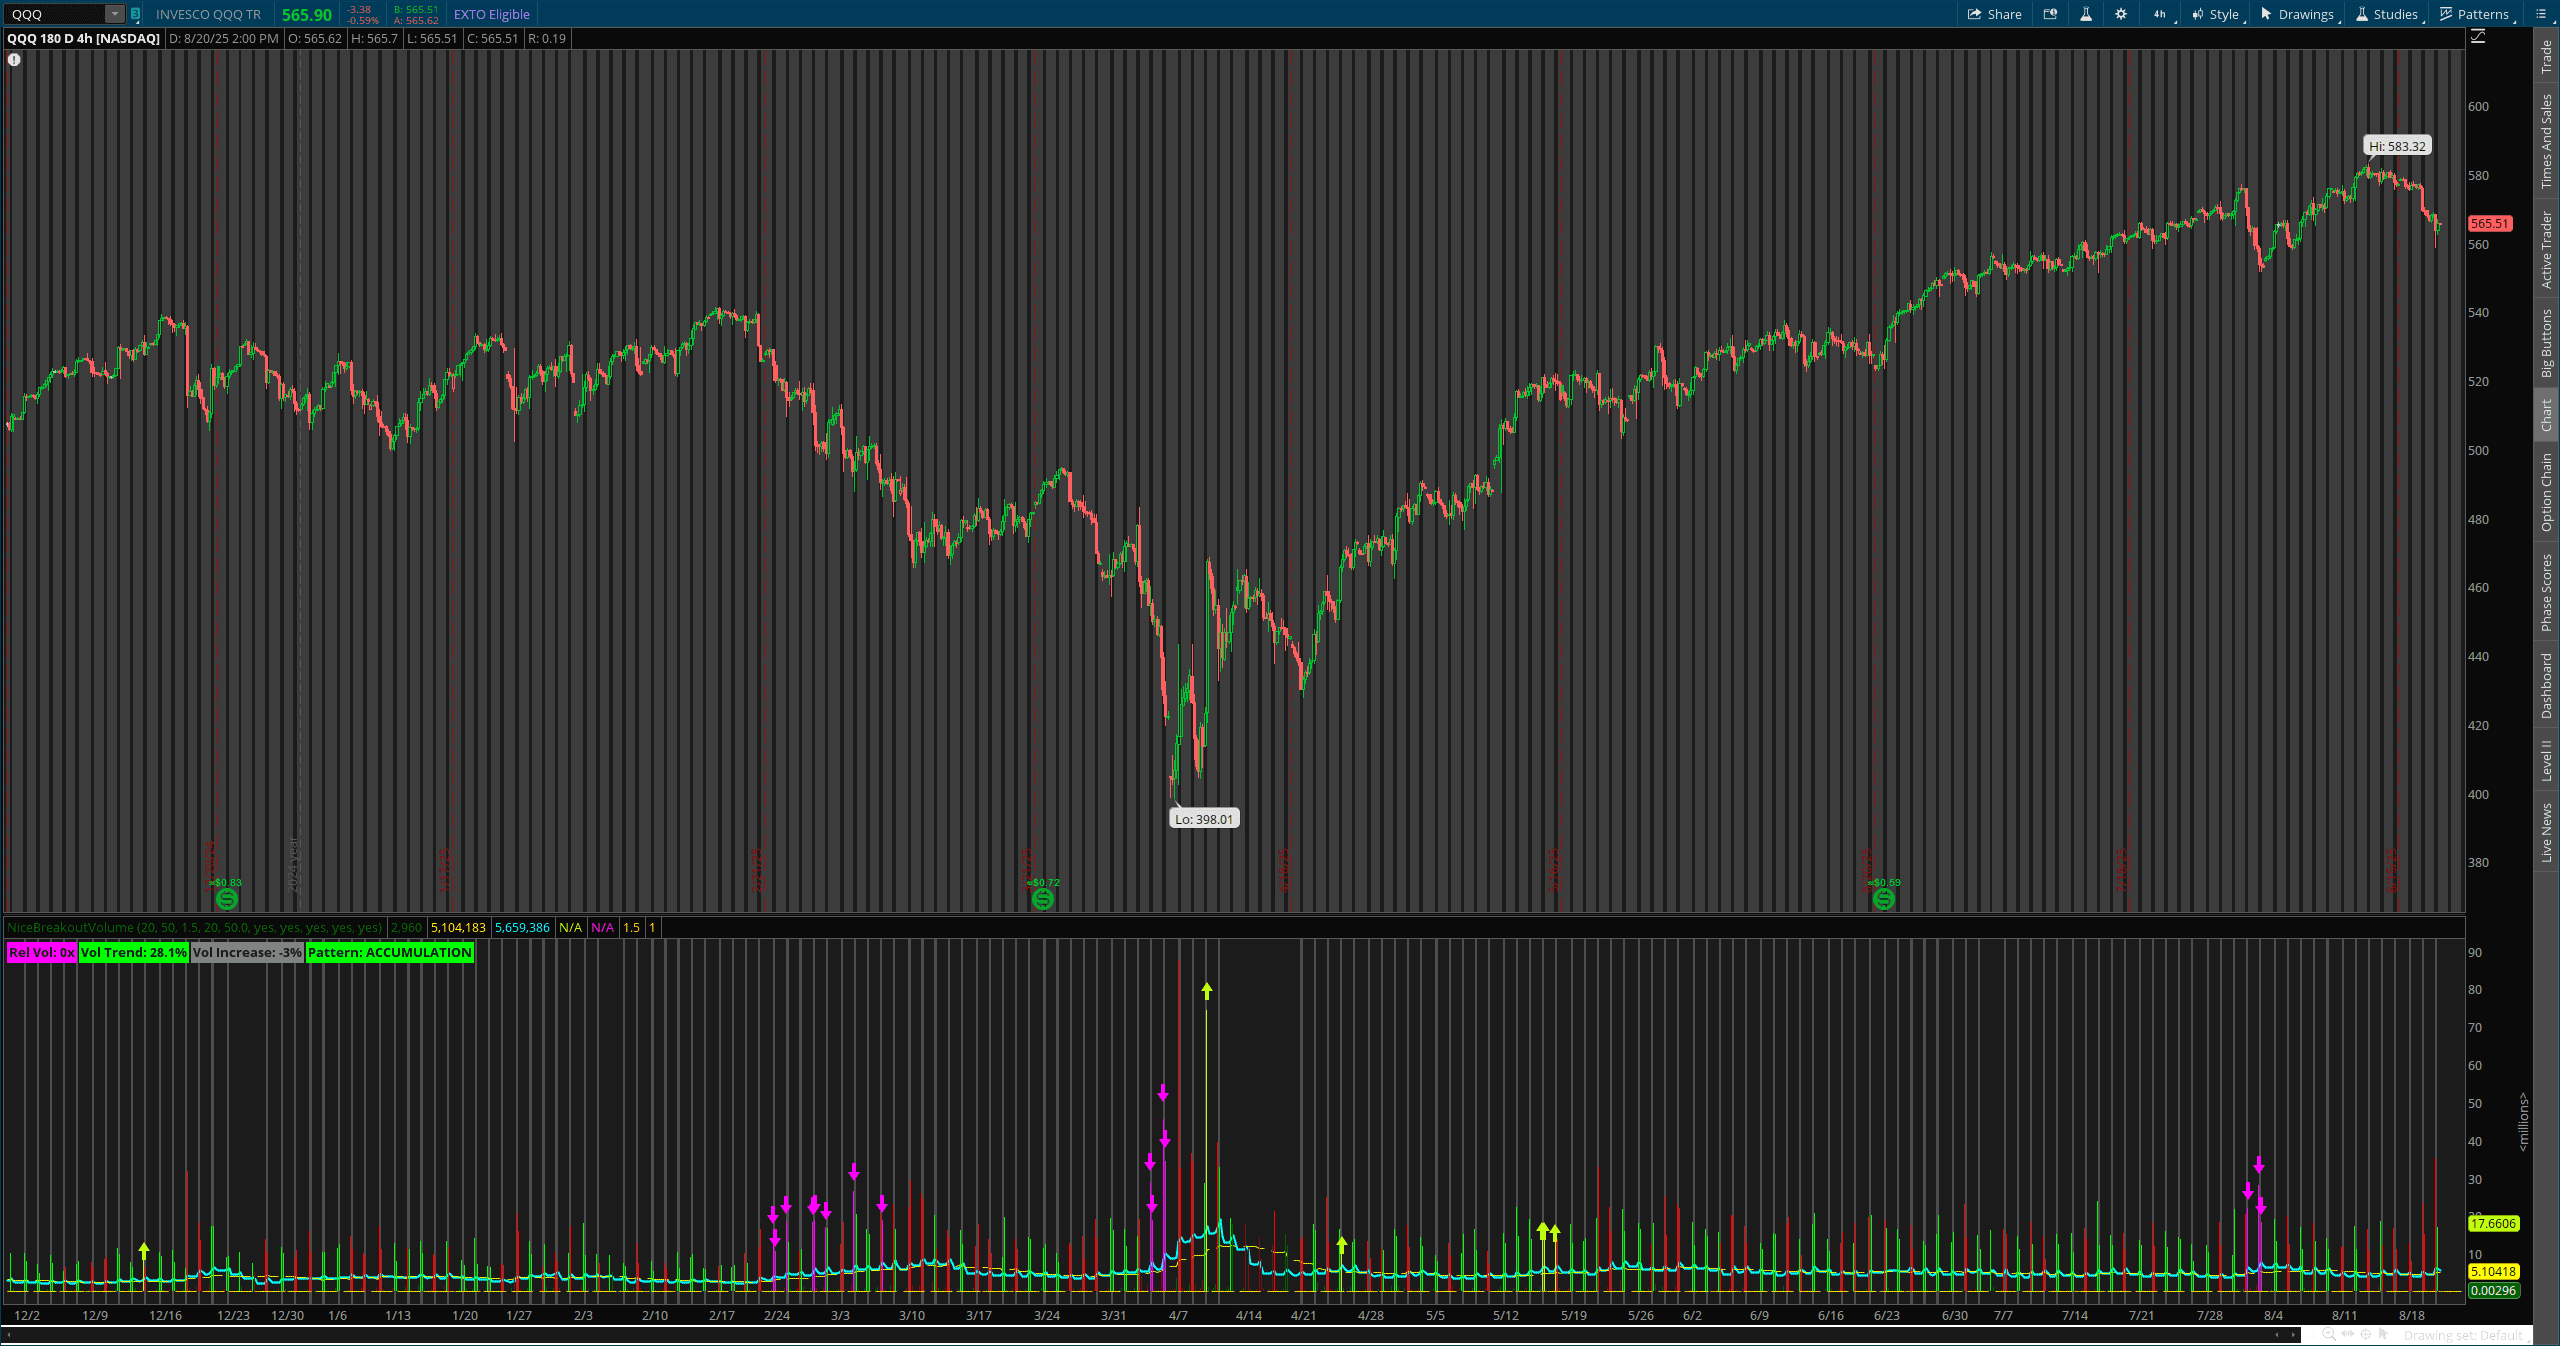Open the Live News panel

click(2546, 833)
